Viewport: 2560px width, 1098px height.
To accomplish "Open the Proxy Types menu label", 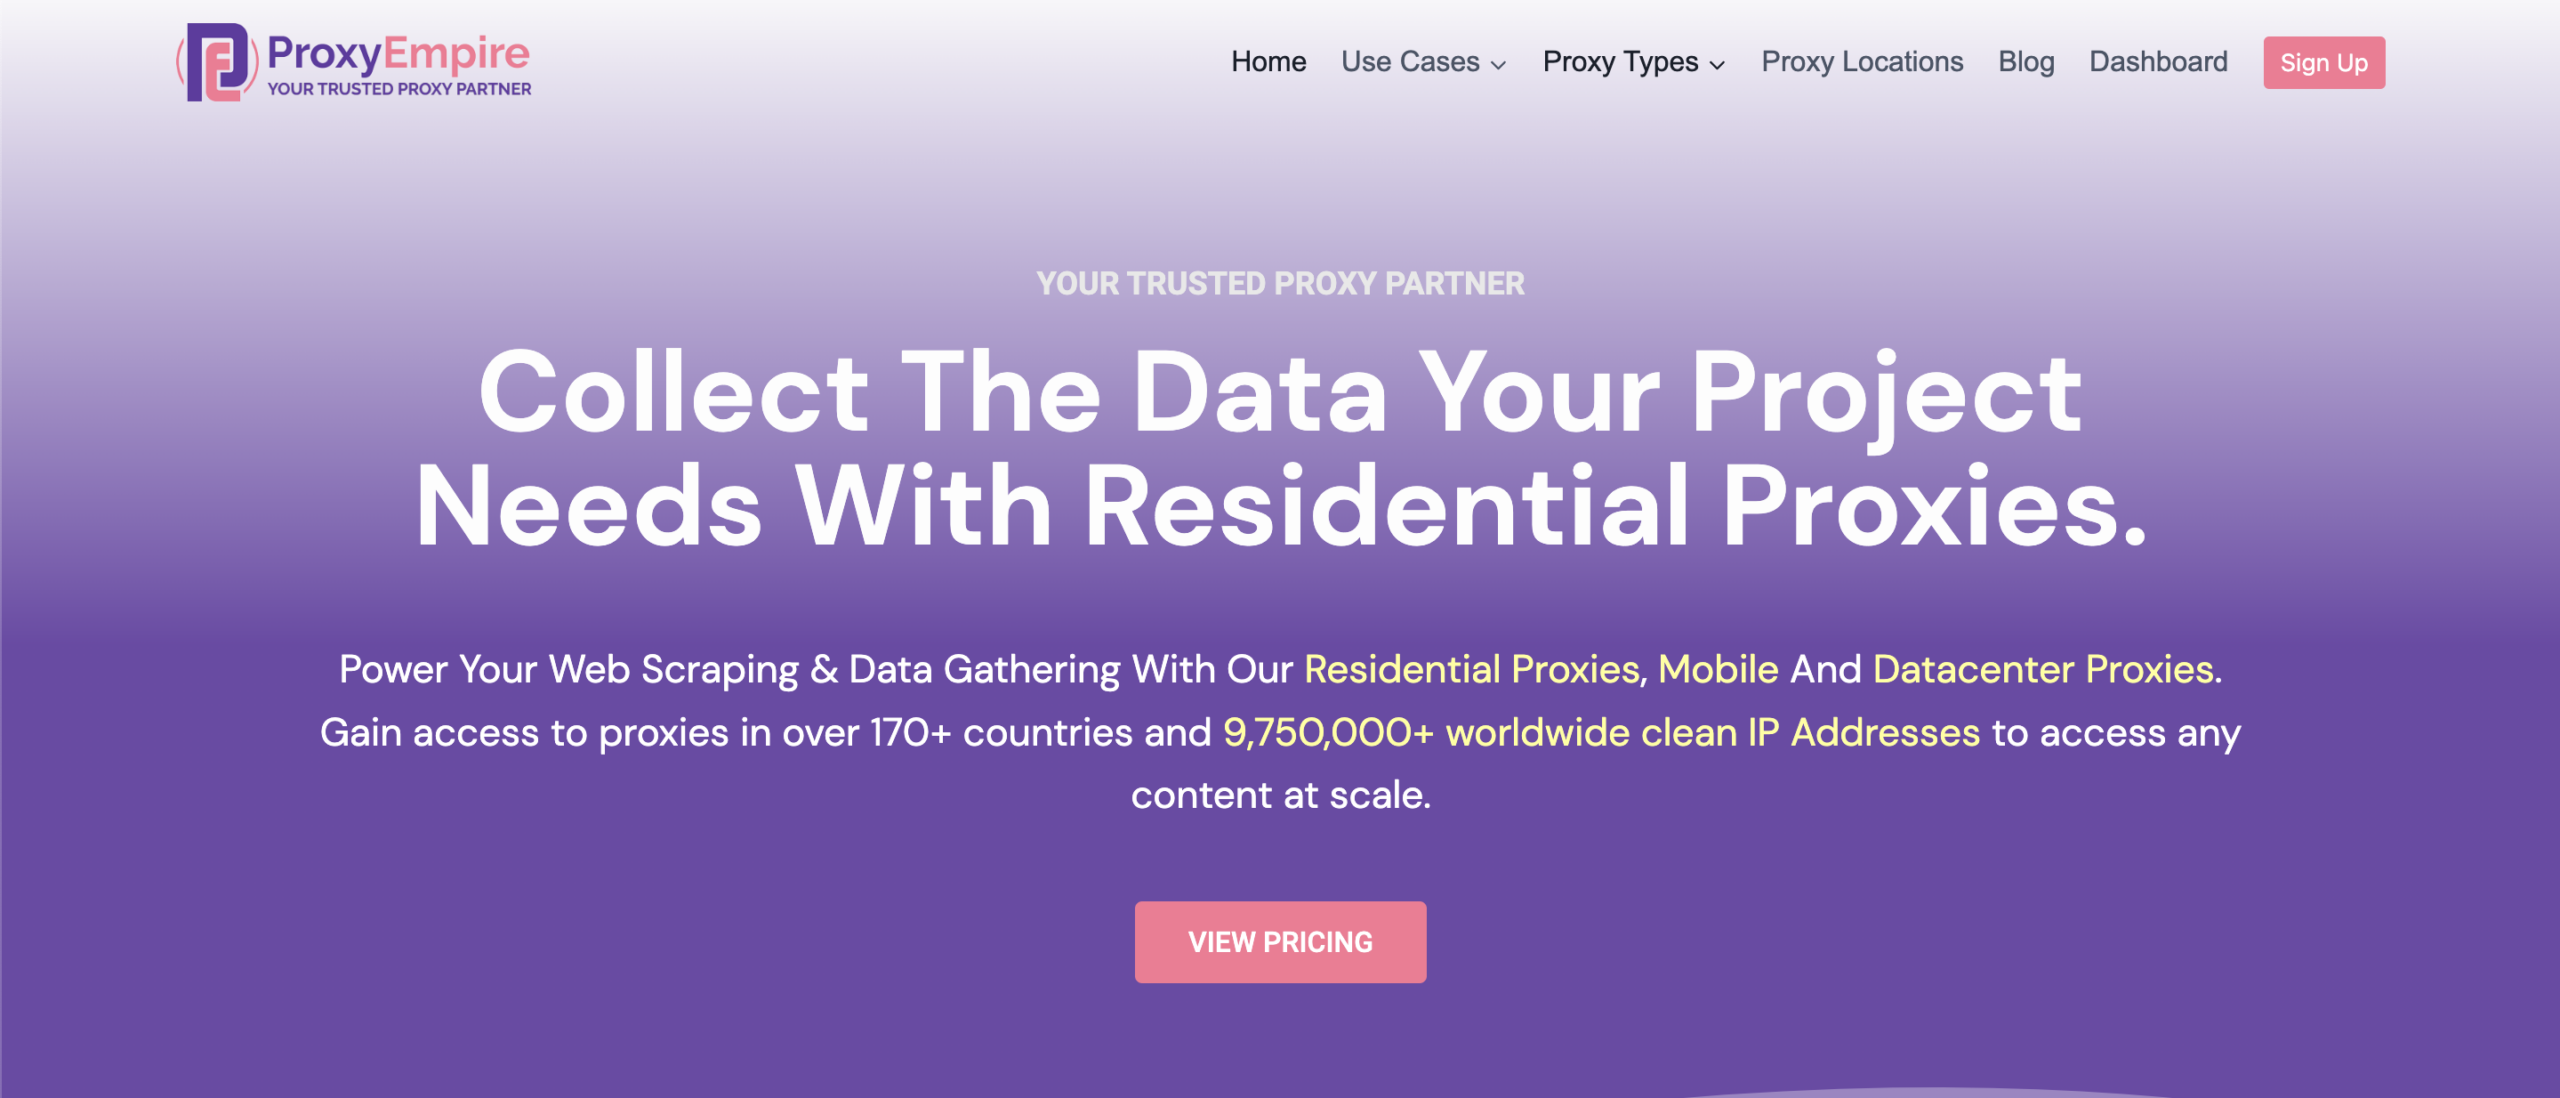I will (x=1620, y=62).
